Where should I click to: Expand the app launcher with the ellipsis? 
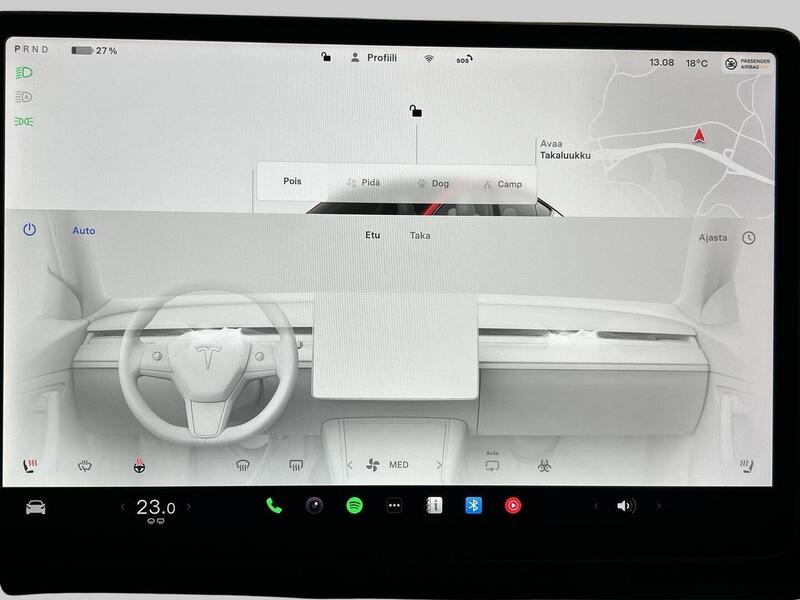coord(393,506)
